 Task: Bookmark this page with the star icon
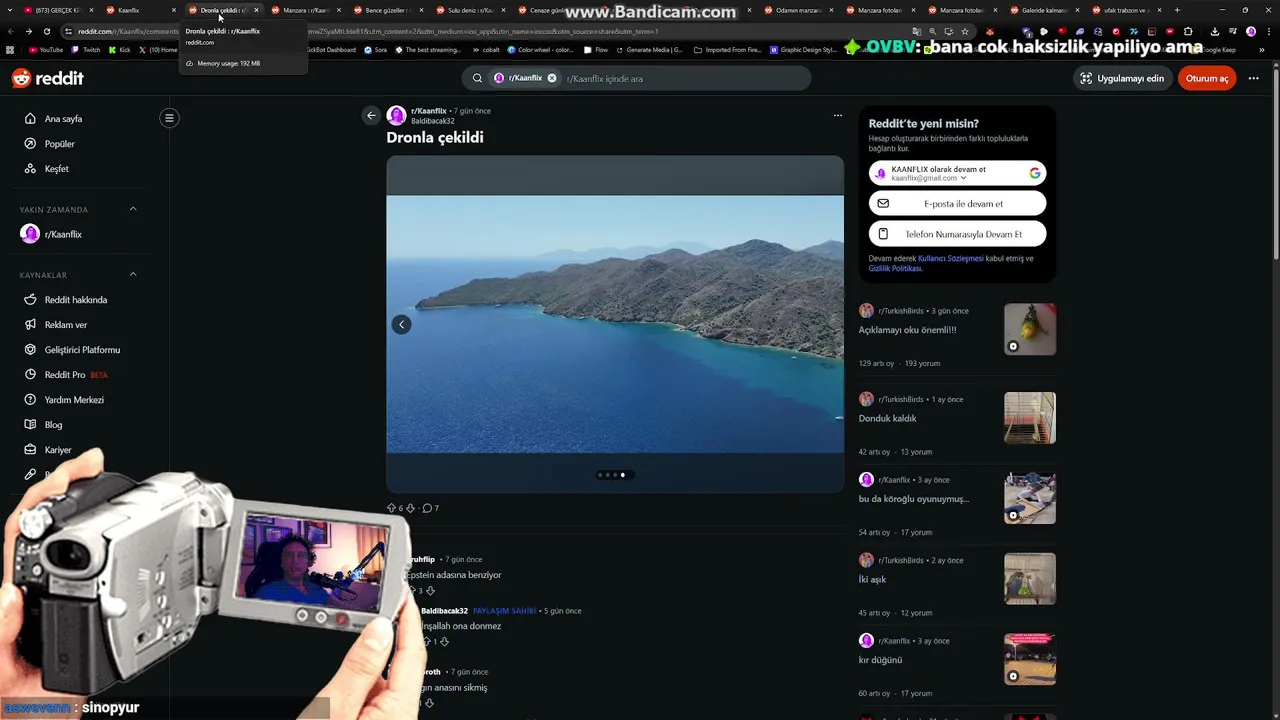pos(965,31)
